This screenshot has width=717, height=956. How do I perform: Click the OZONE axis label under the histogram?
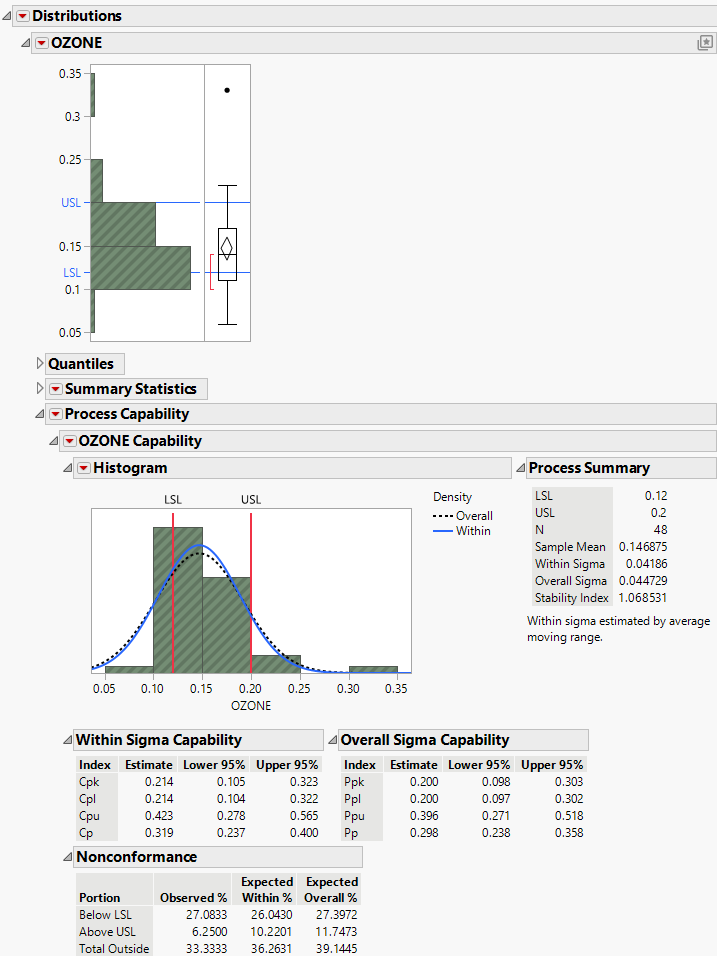[251, 705]
